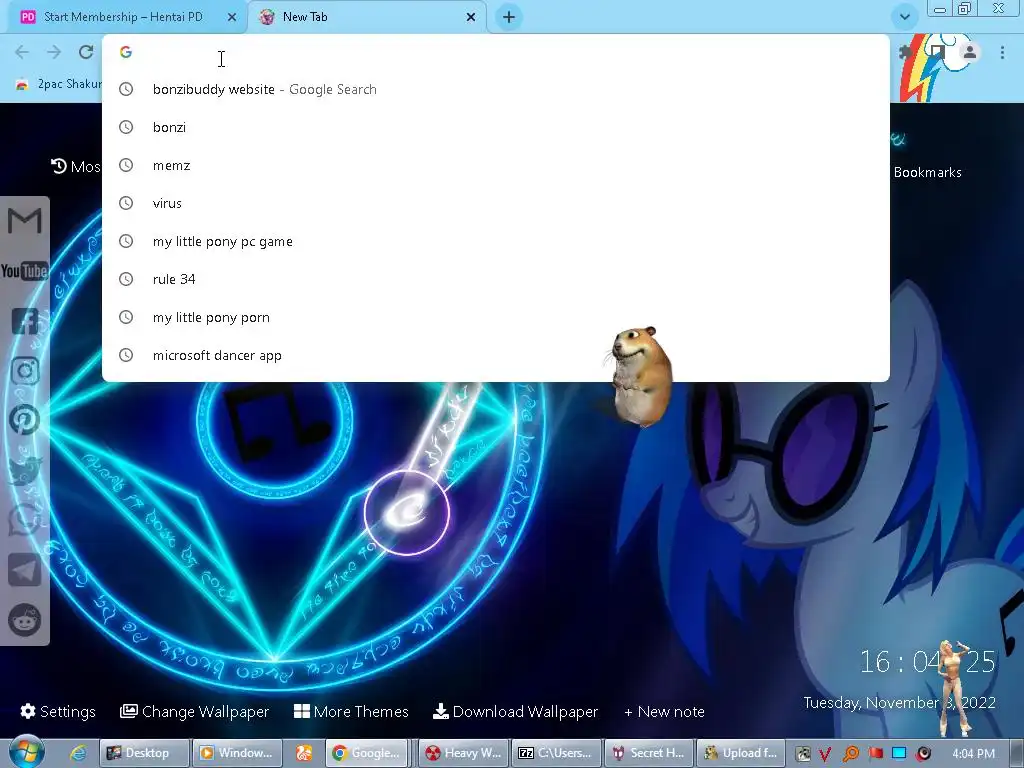Select the virus suggestion
Image resolution: width=1024 pixels, height=768 pixels.
[x=496, y=203]
